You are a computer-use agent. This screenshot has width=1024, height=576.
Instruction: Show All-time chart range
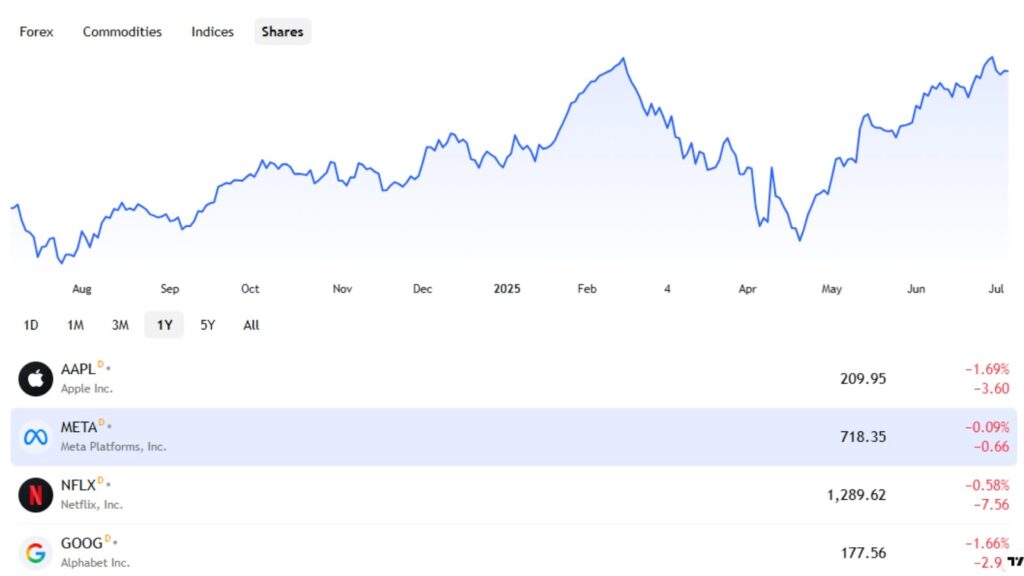tap(251, 325)
